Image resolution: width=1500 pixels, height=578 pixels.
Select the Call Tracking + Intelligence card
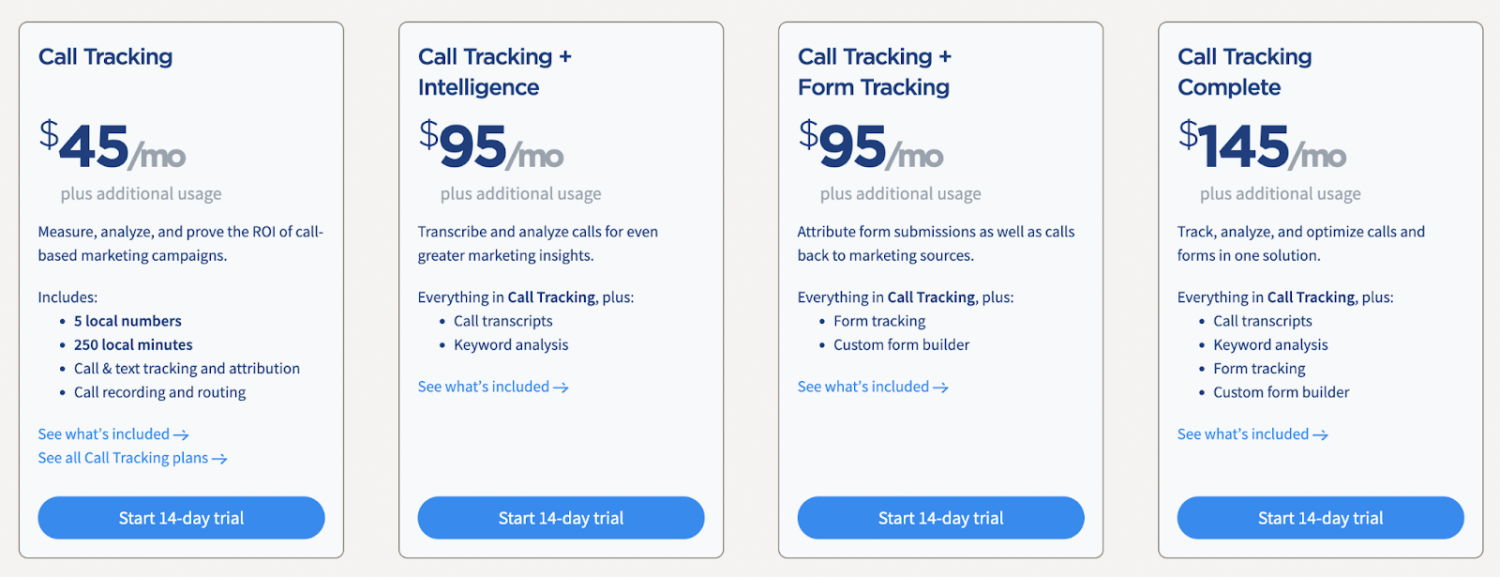[x=561, y=290]
